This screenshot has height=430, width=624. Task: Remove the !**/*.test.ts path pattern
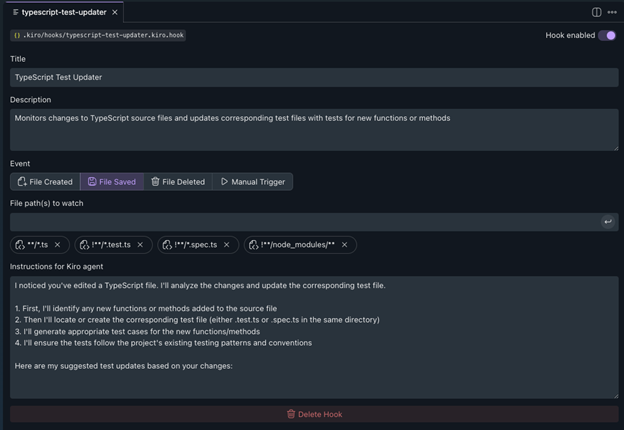(x=141, y=245)
